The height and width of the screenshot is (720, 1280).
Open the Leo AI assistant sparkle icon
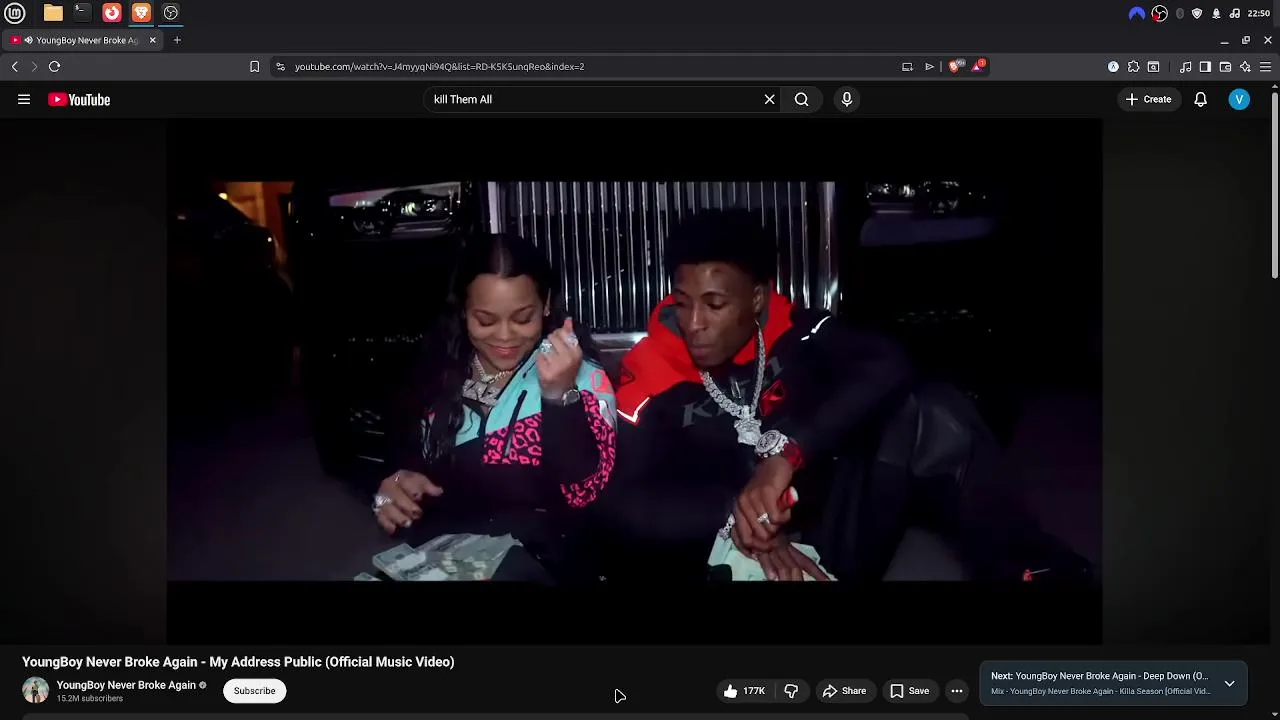coord(1245,67)
